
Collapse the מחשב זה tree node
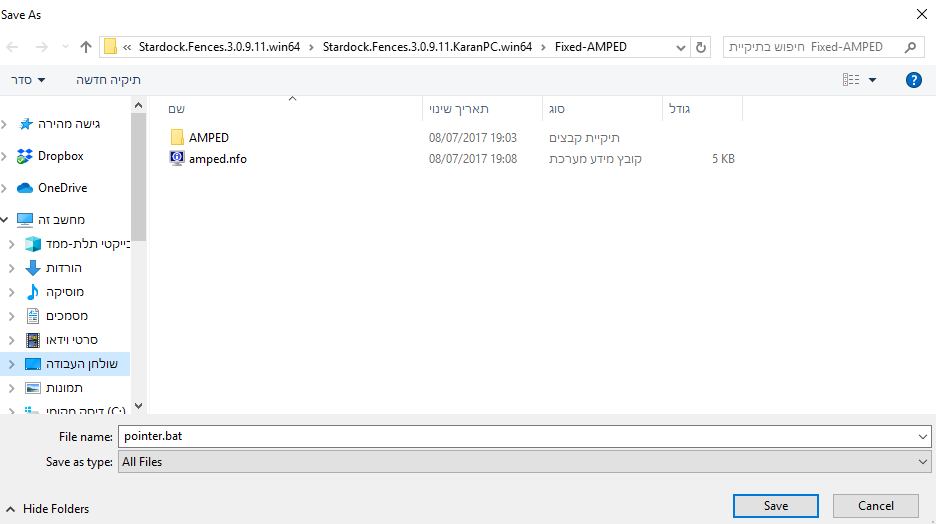pos(4,220)
